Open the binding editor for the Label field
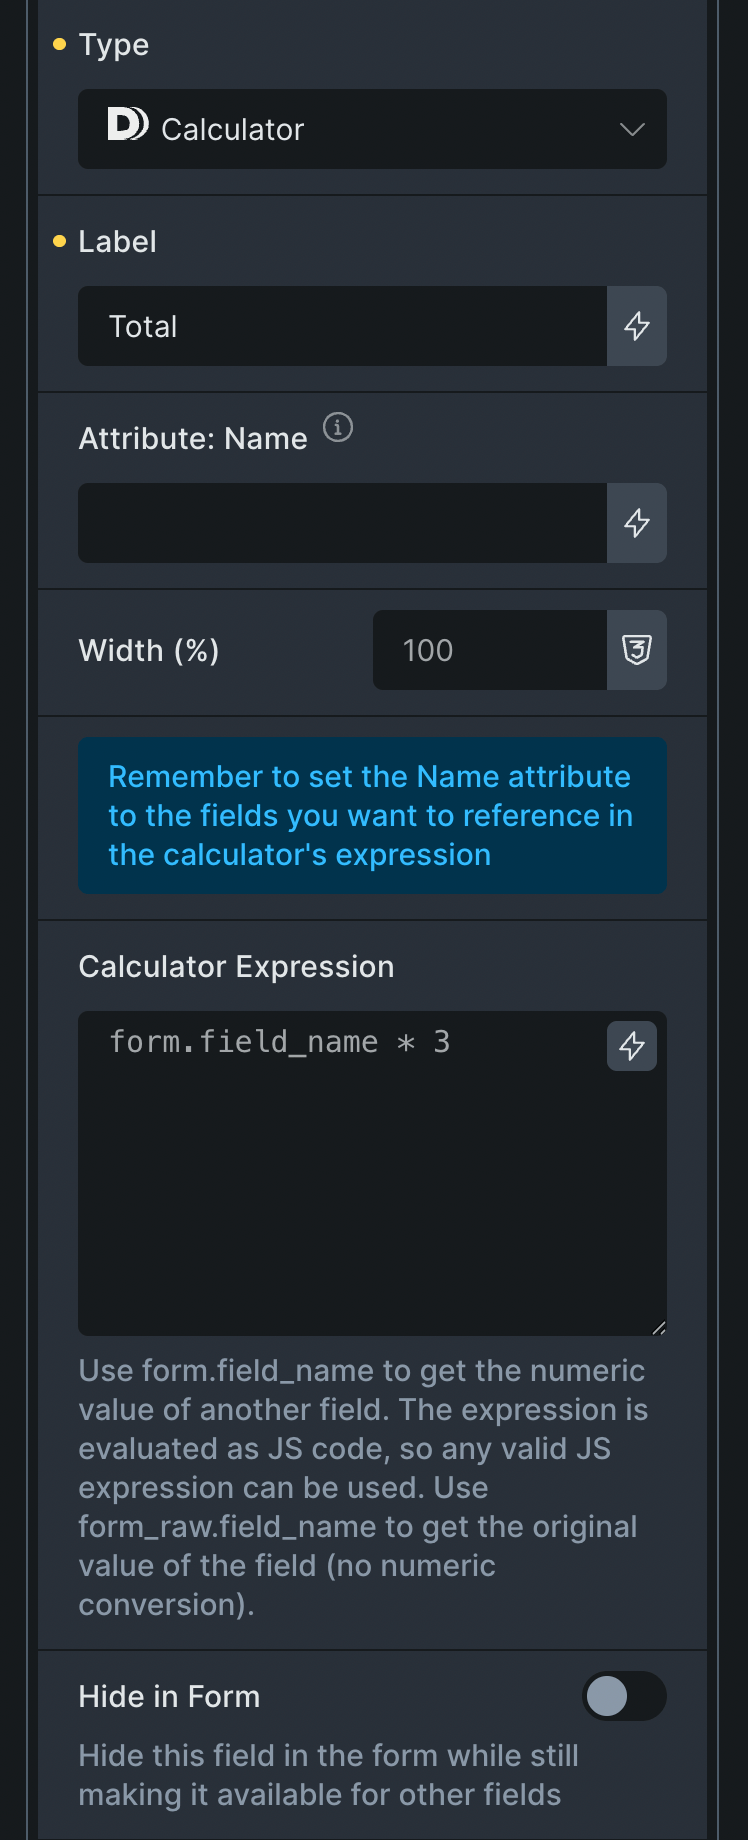Screen dimensions: 748x1840 point(637,326)
